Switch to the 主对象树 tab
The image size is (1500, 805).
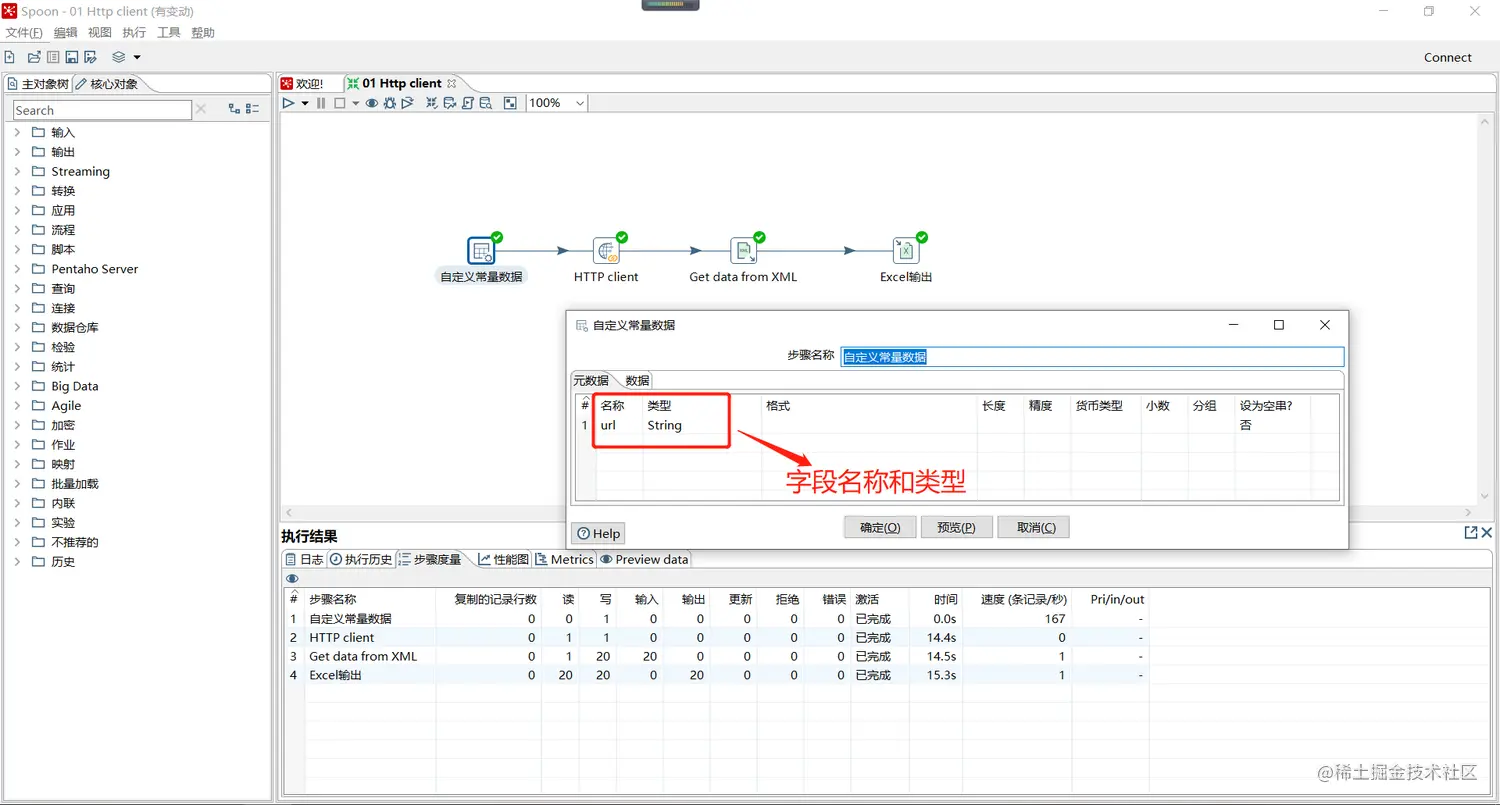point(38,84)
